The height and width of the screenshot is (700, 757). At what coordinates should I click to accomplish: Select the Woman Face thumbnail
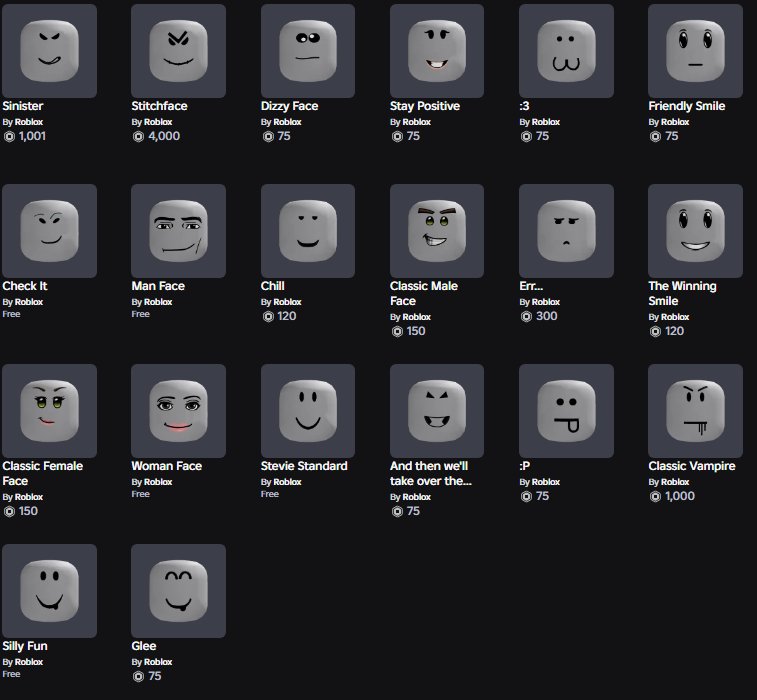178,411
